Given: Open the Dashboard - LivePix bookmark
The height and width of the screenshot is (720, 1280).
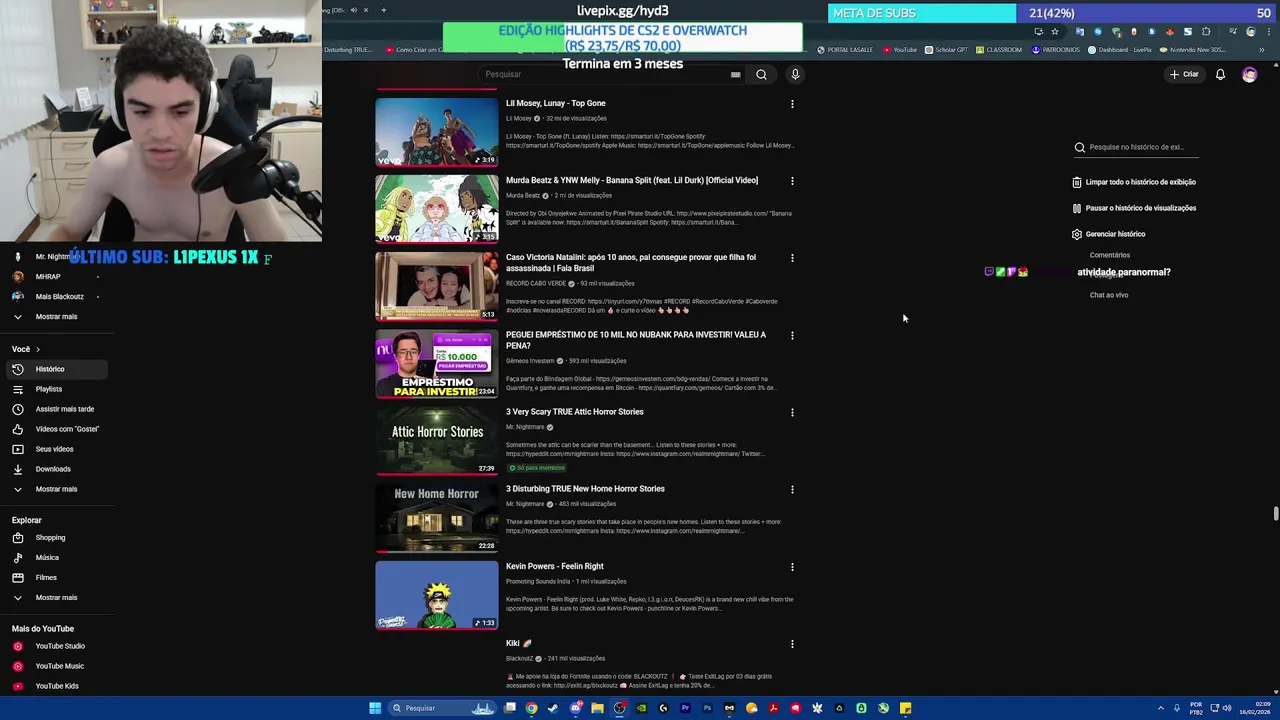Looking at the screenshot, I should point(1120,49).
